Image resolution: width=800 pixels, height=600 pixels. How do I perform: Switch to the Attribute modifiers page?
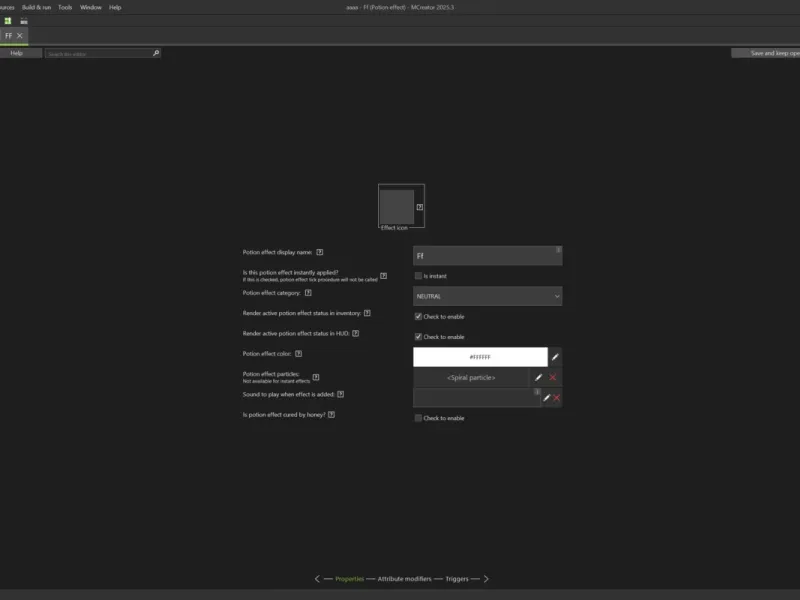(404, 579)
